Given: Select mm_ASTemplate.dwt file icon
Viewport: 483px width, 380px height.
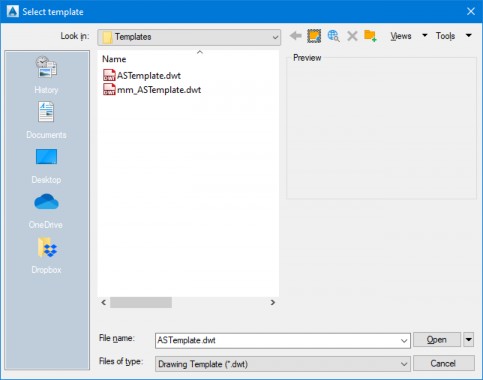Looking at the screenshot, I should pos(109,89).
